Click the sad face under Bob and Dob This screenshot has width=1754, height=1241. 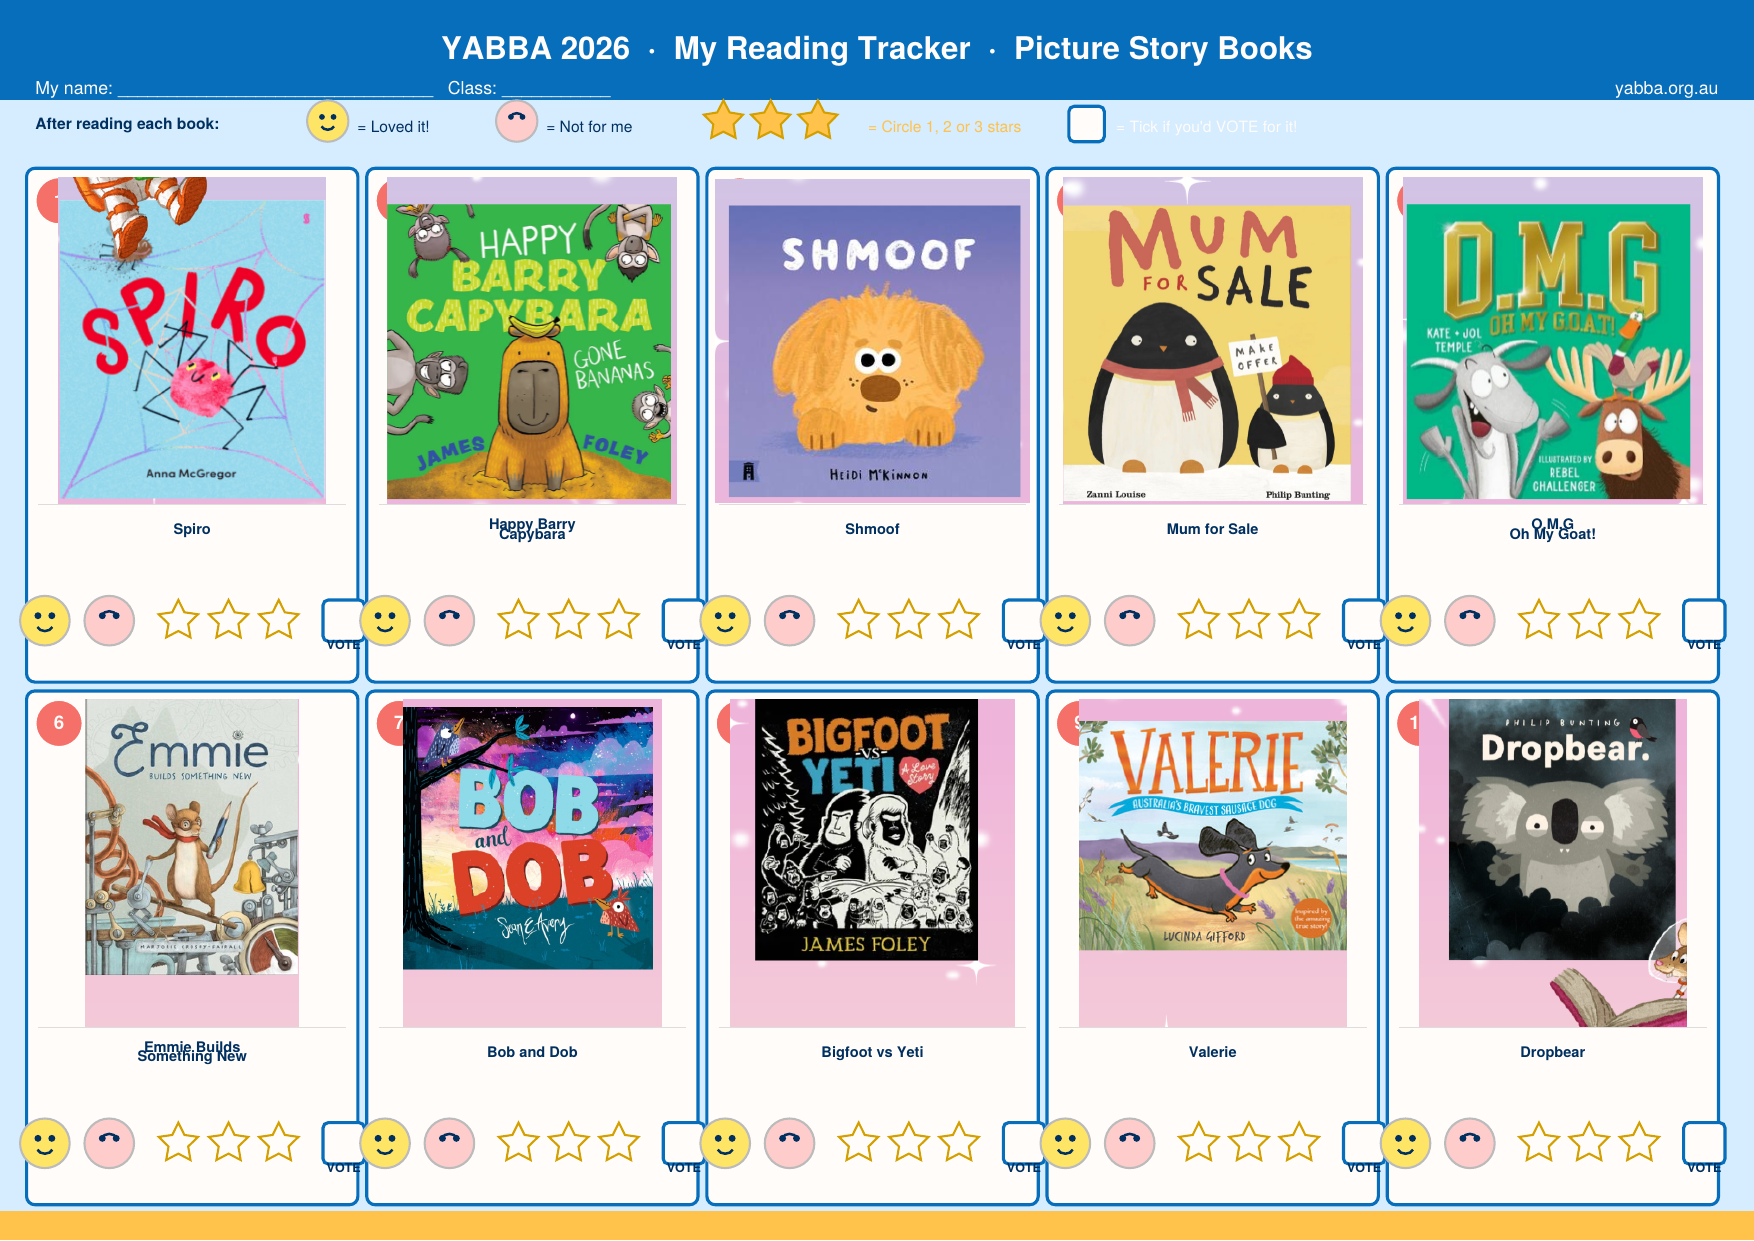(449, 1143)
